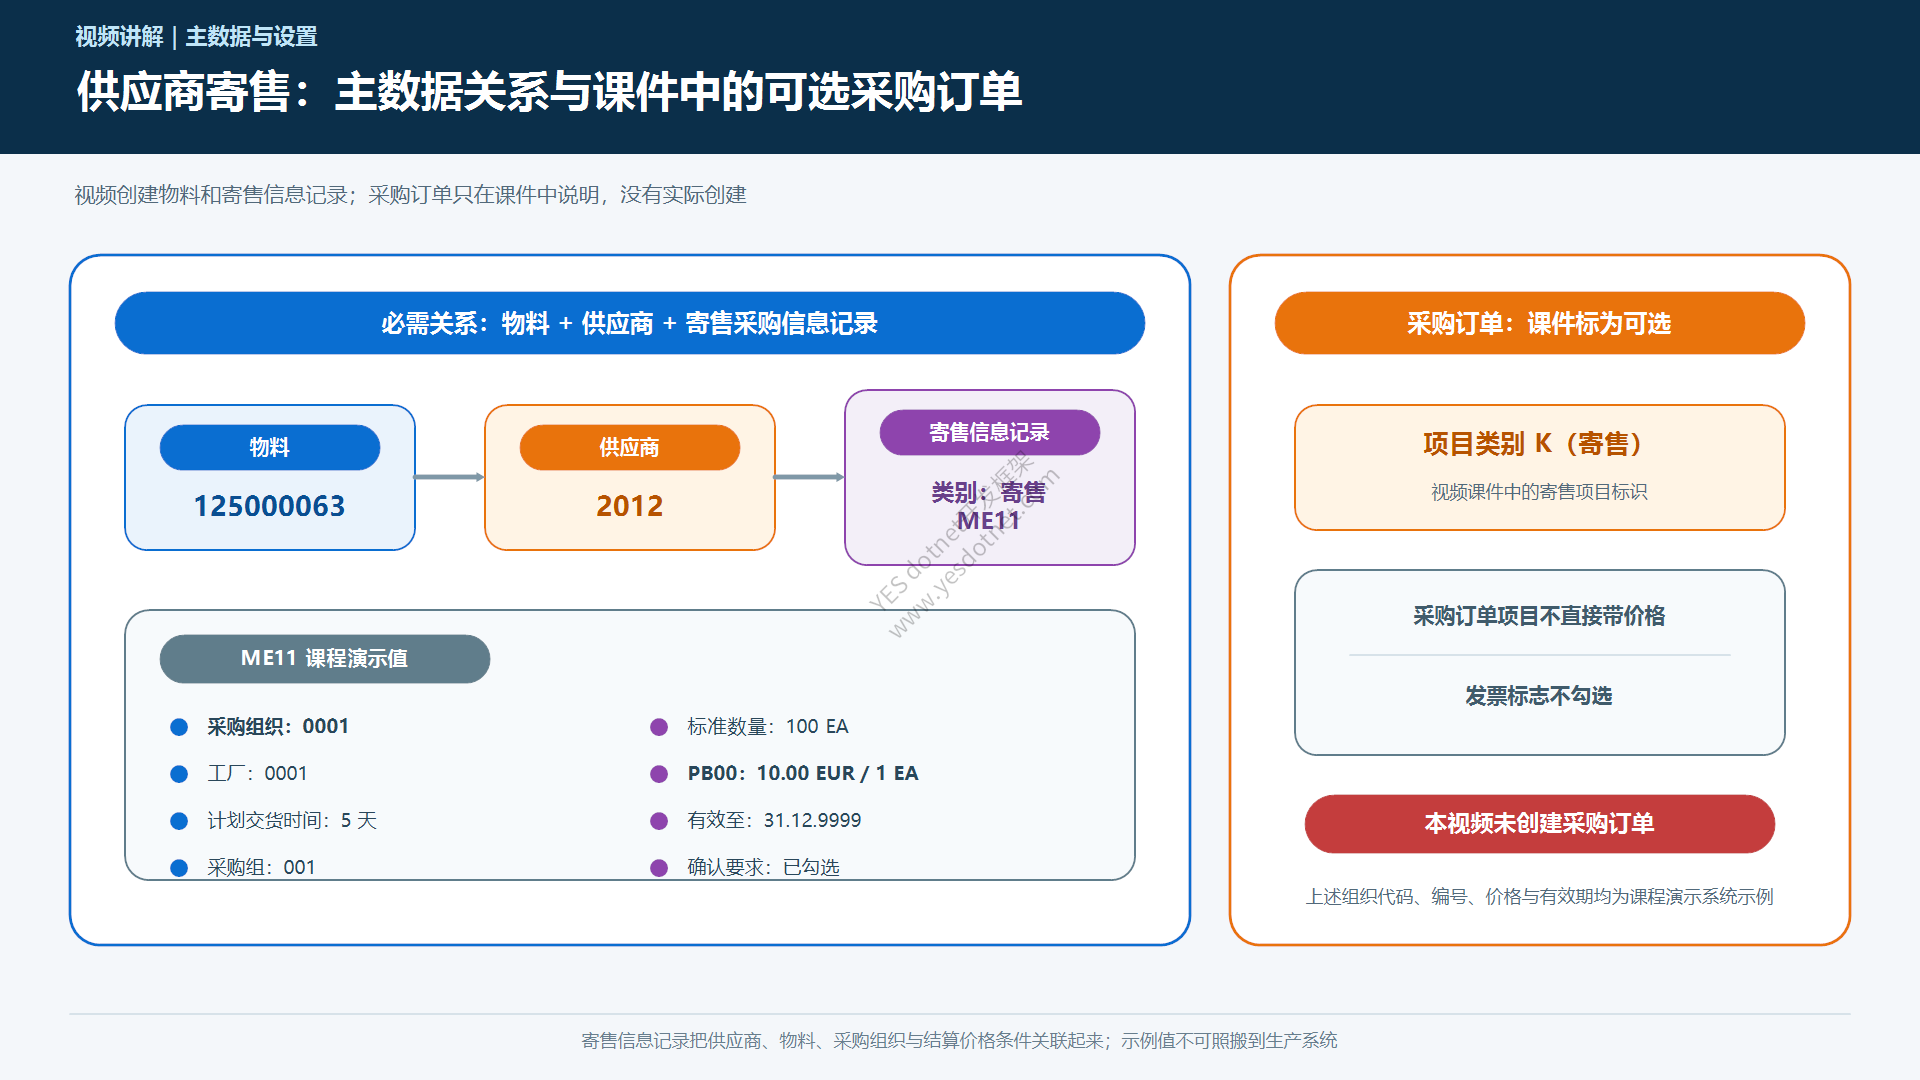
Task: Click the breadcrumb text 视频讲解 | 主数据与设置
Action: (196, 37)
